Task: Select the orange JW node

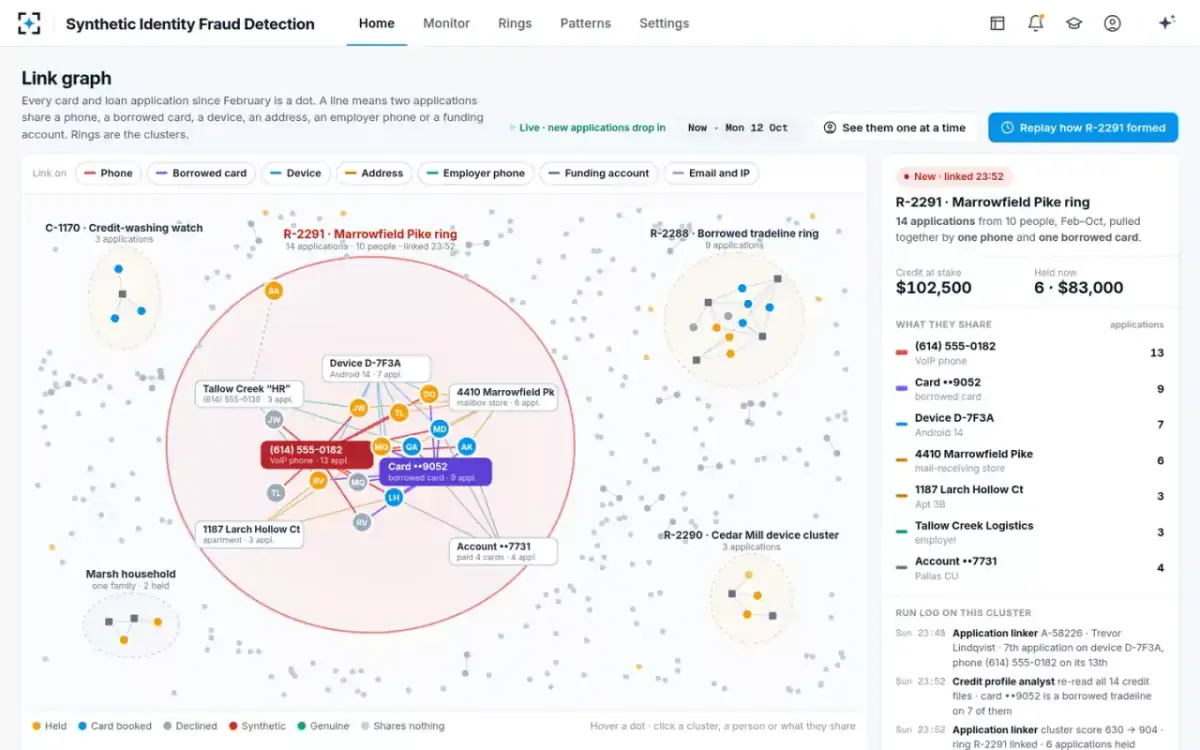Action: (358, 408)
